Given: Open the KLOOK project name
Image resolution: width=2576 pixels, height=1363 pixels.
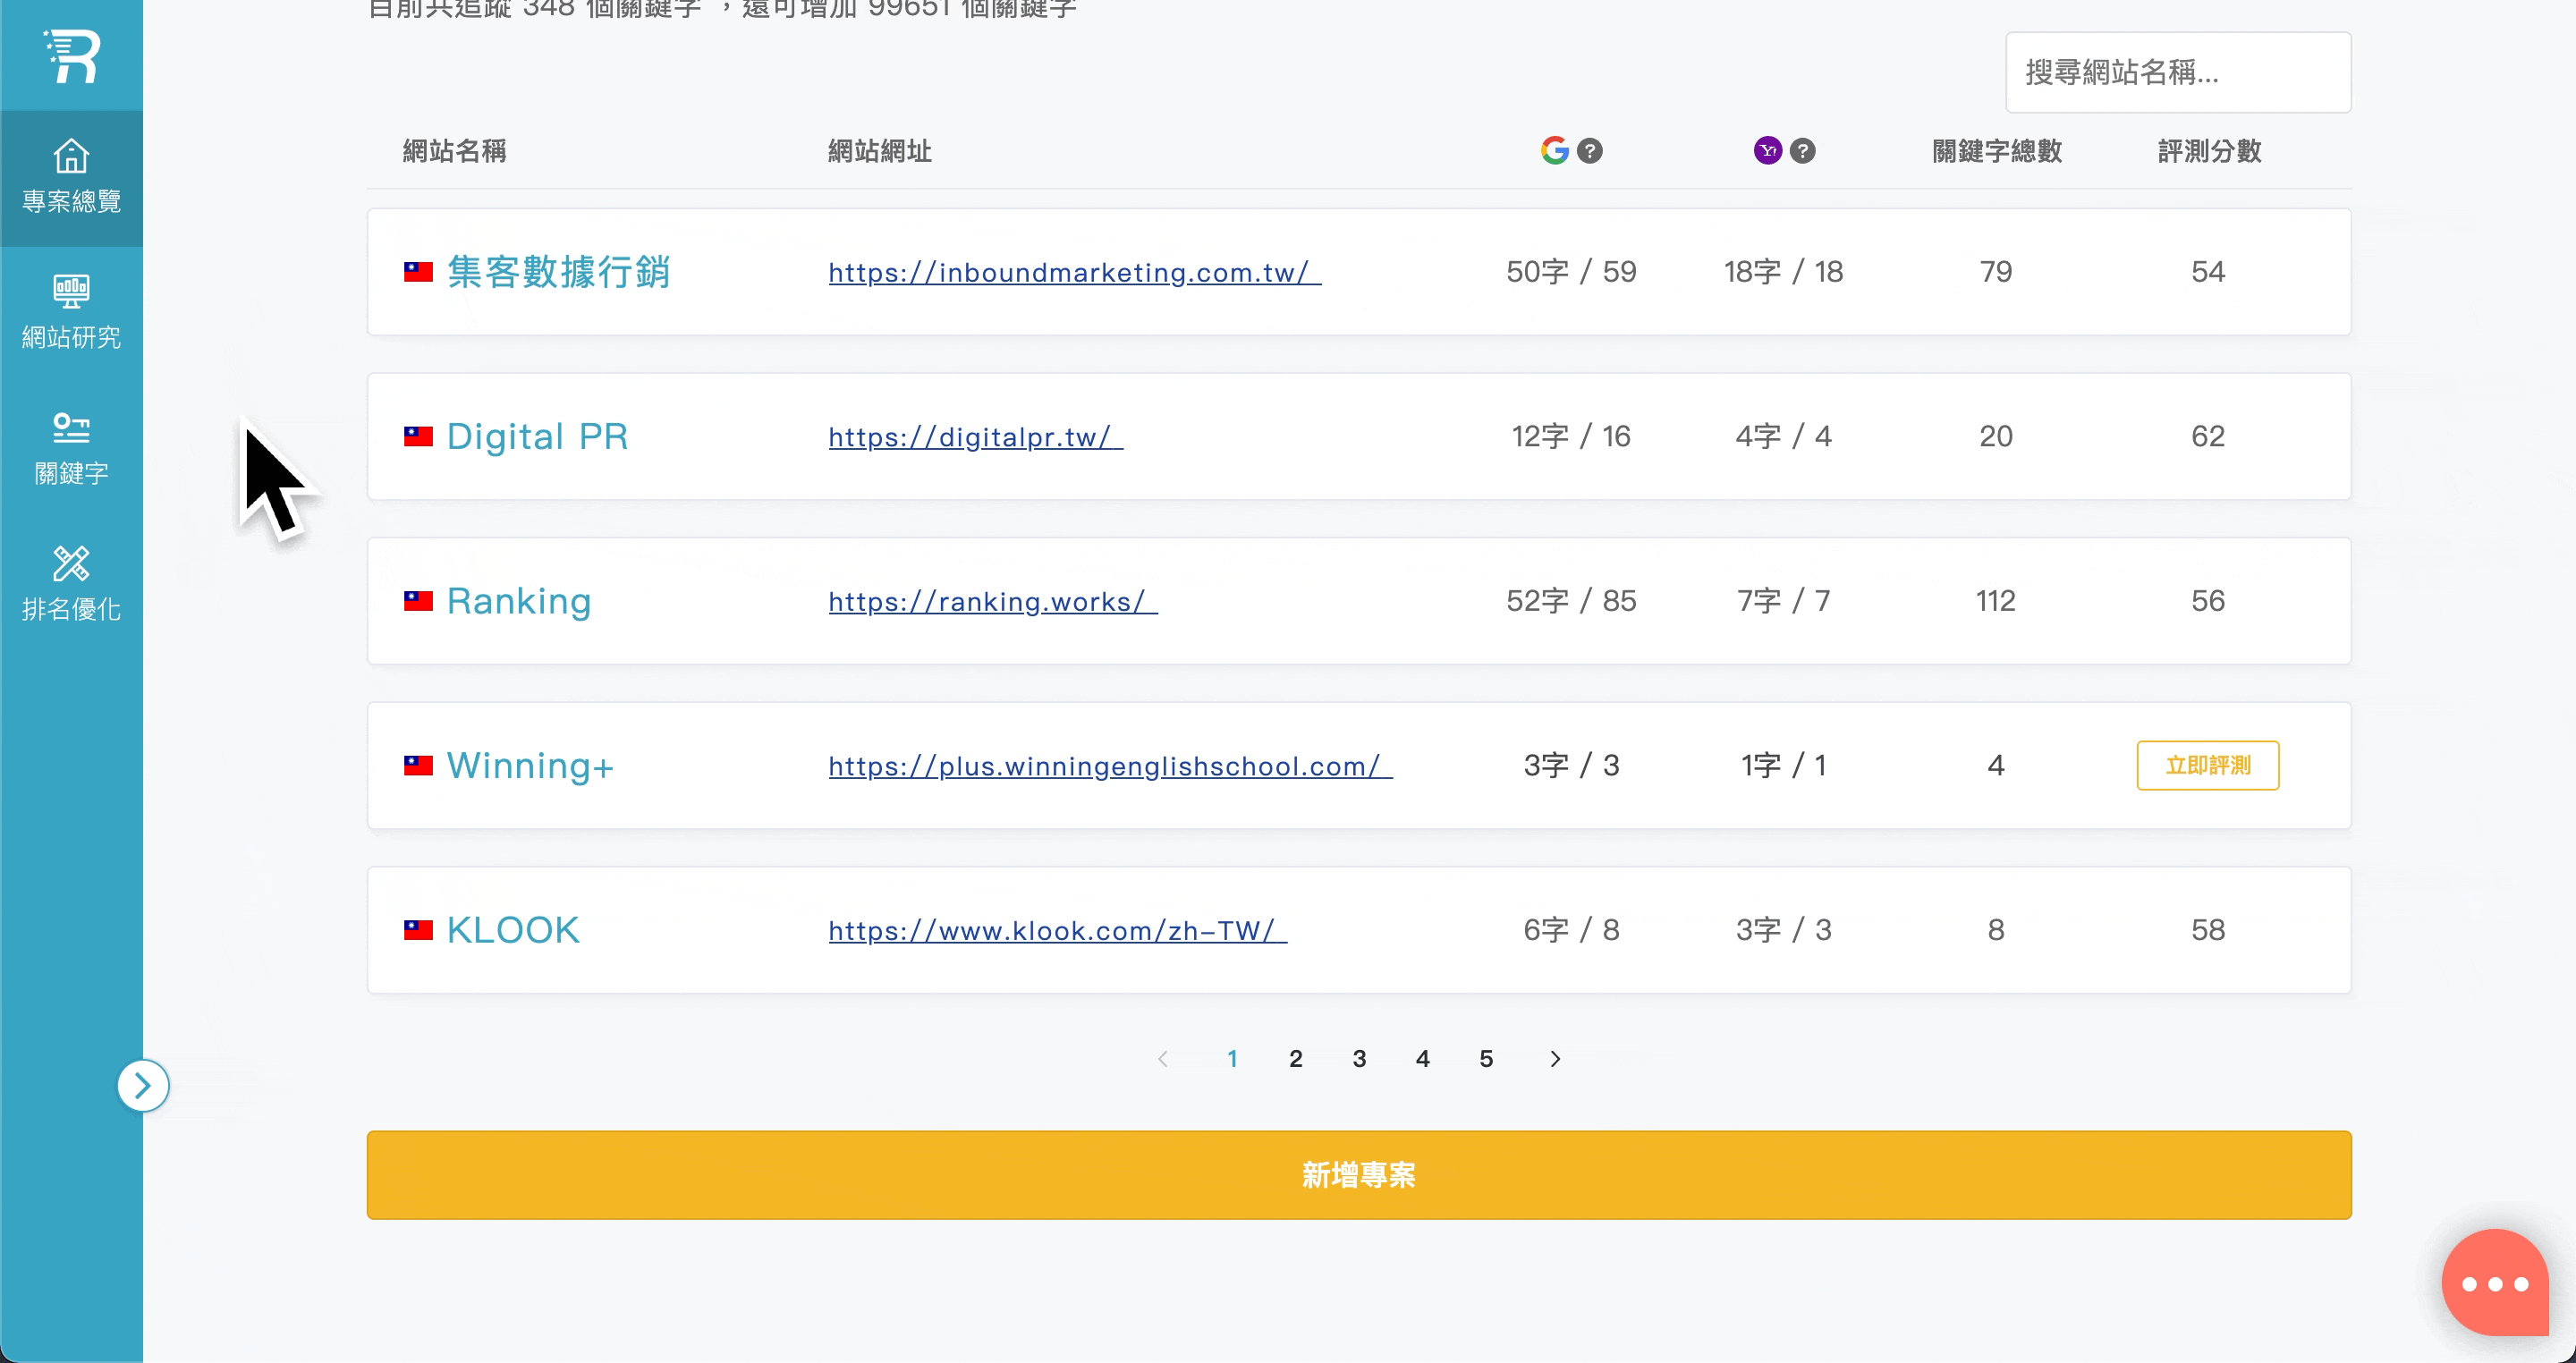Looking at the screenshot, I should tap(512, 930).
